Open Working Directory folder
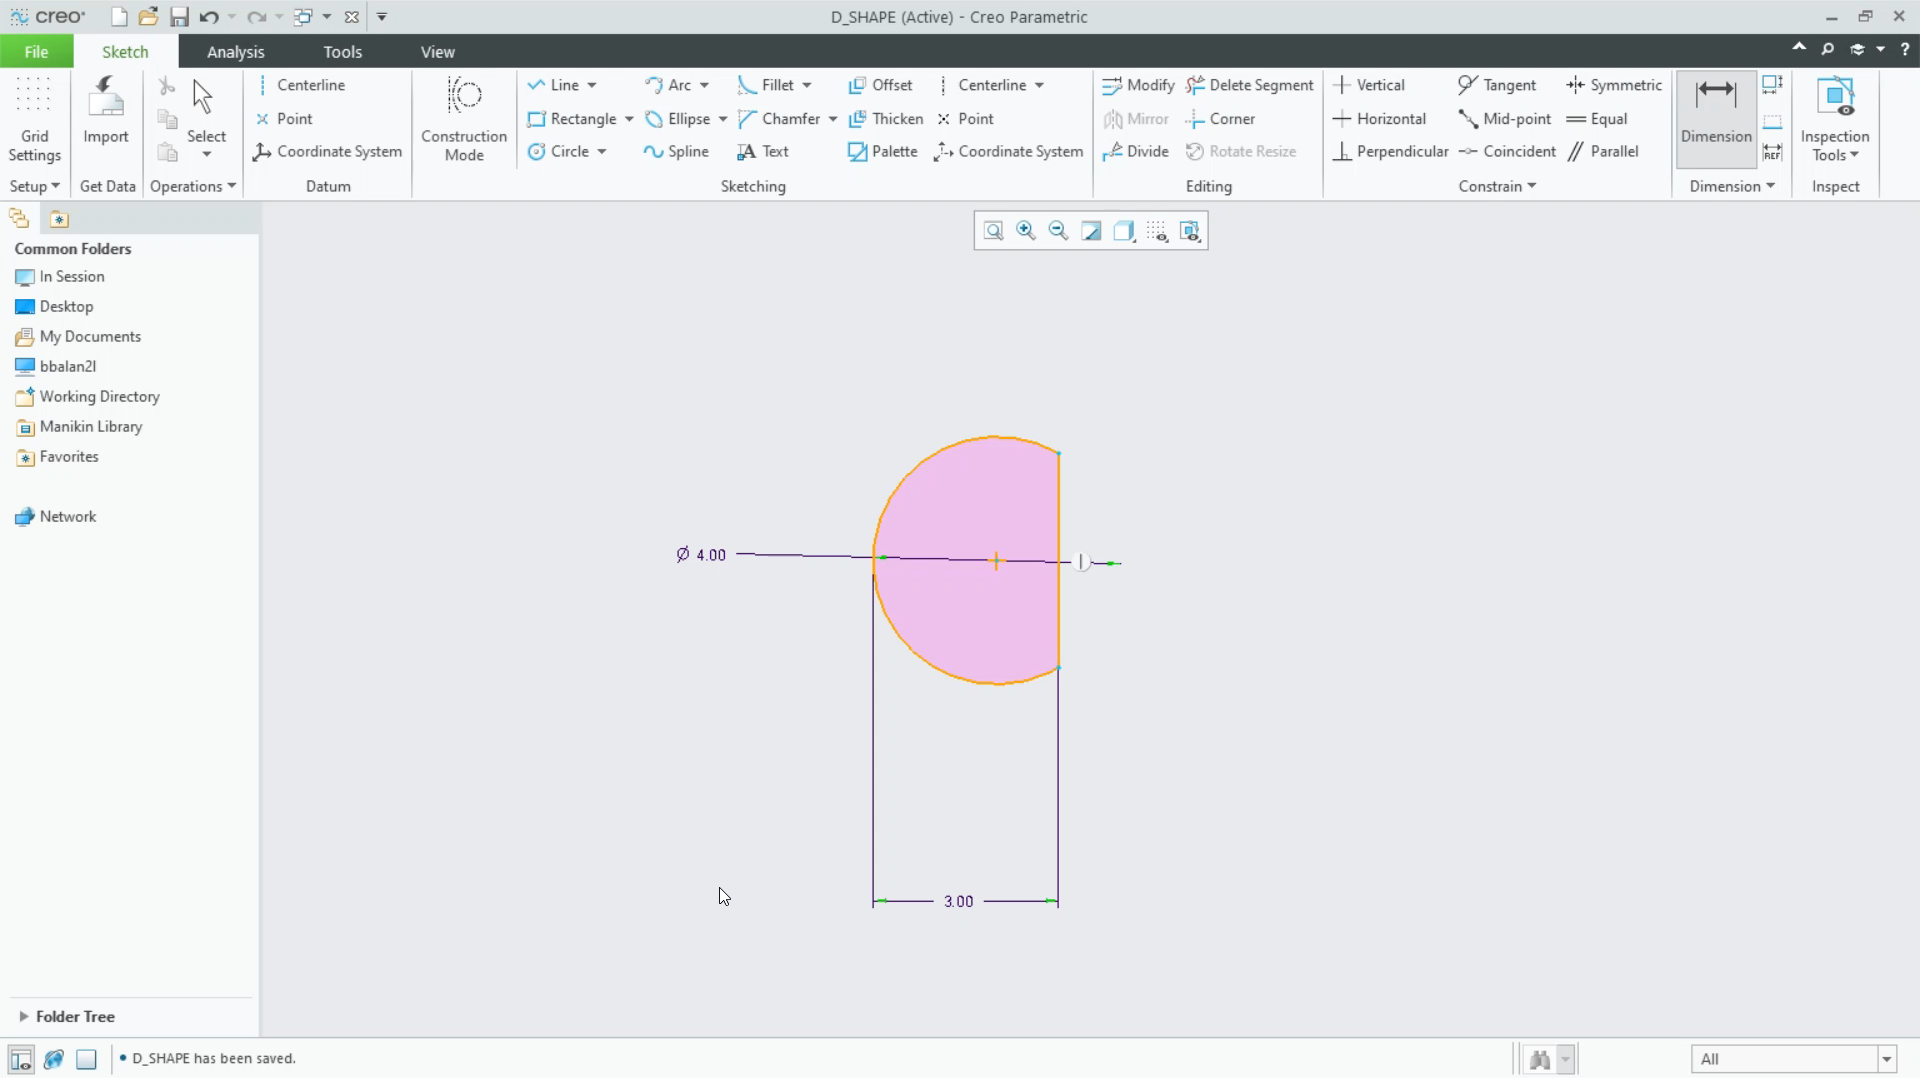The height and width of the screenshot is (1078, 1920). [x=88, y=396]
